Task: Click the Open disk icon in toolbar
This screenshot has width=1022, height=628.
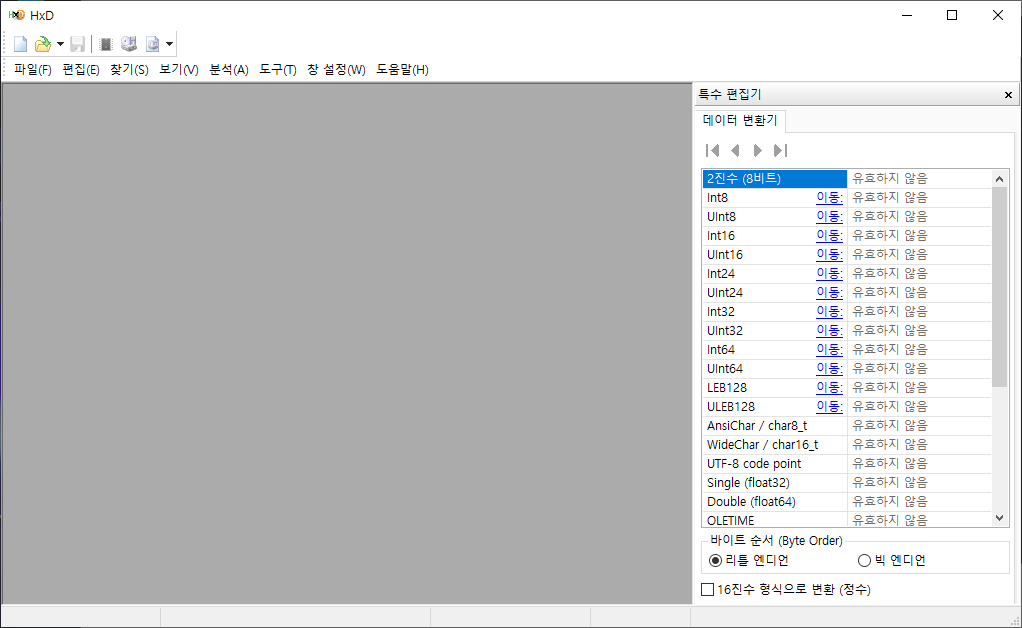Action: [129, 44]
